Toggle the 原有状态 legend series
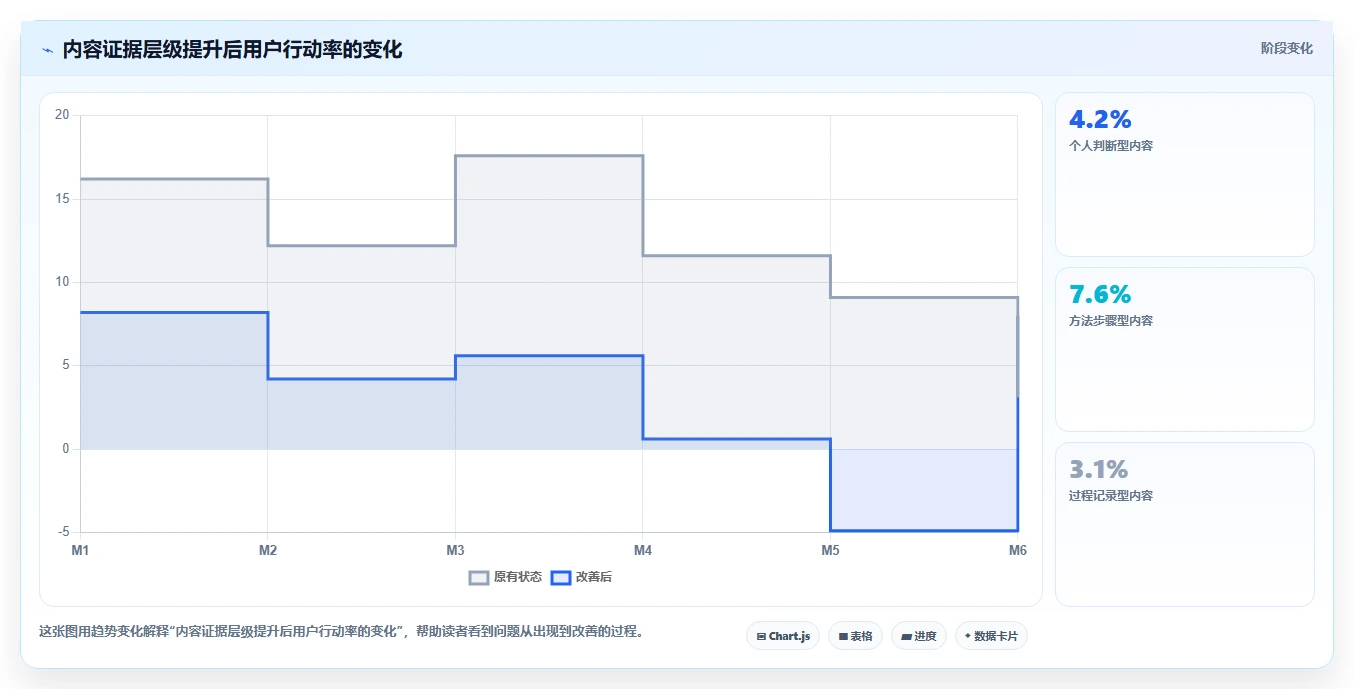Viewport: 1354px width, 689px height. point(506,577)
